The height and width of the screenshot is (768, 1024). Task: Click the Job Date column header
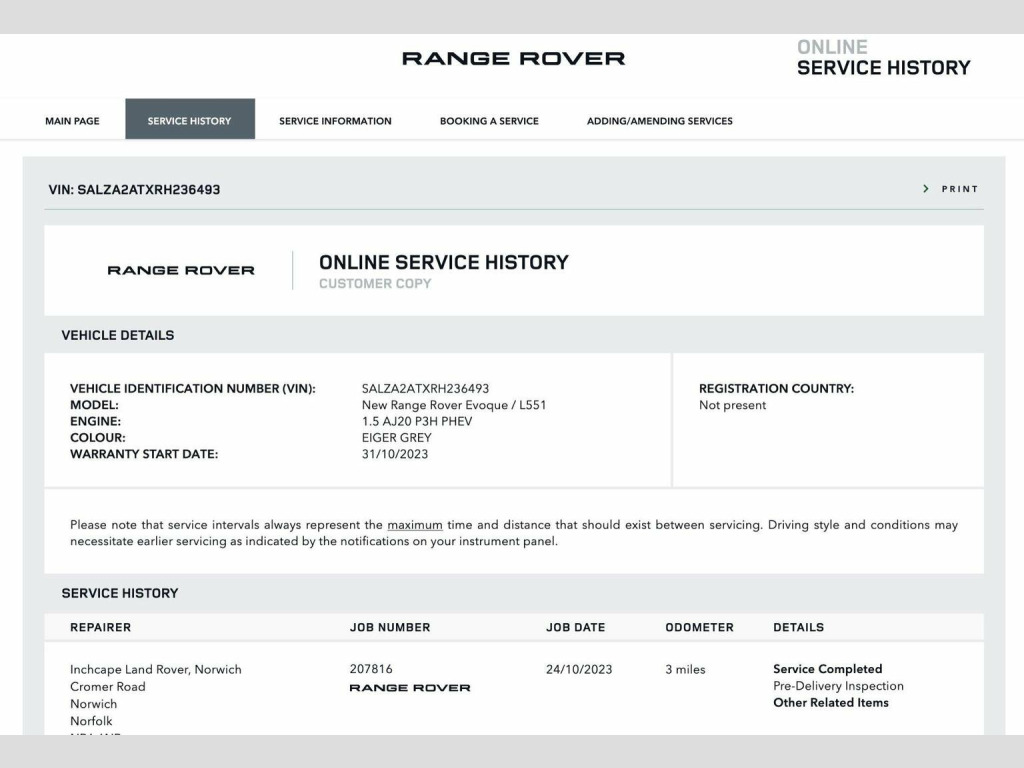[575, 628]
